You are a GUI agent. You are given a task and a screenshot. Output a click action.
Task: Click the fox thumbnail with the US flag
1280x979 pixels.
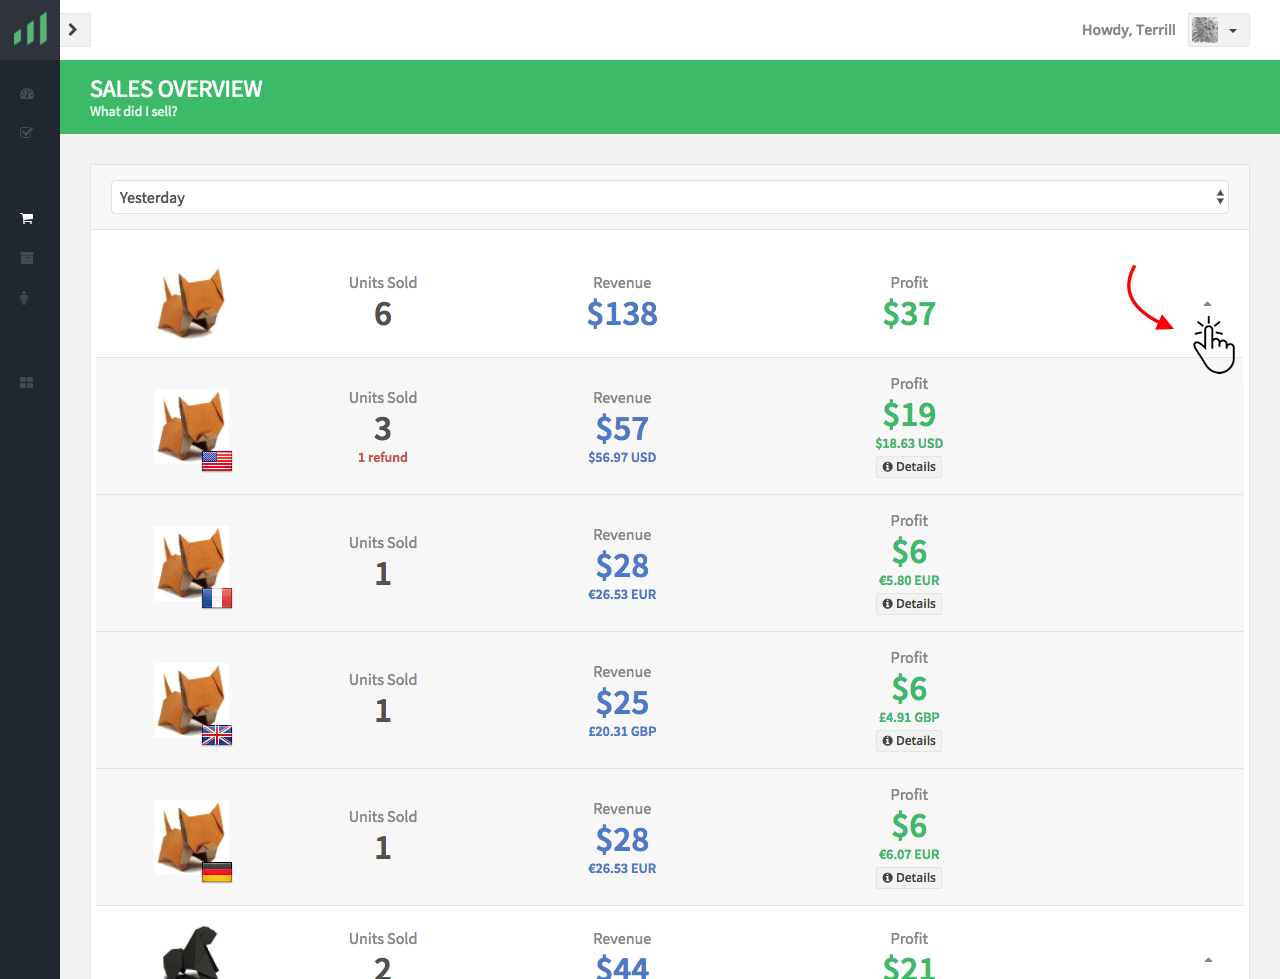(192, 428)
